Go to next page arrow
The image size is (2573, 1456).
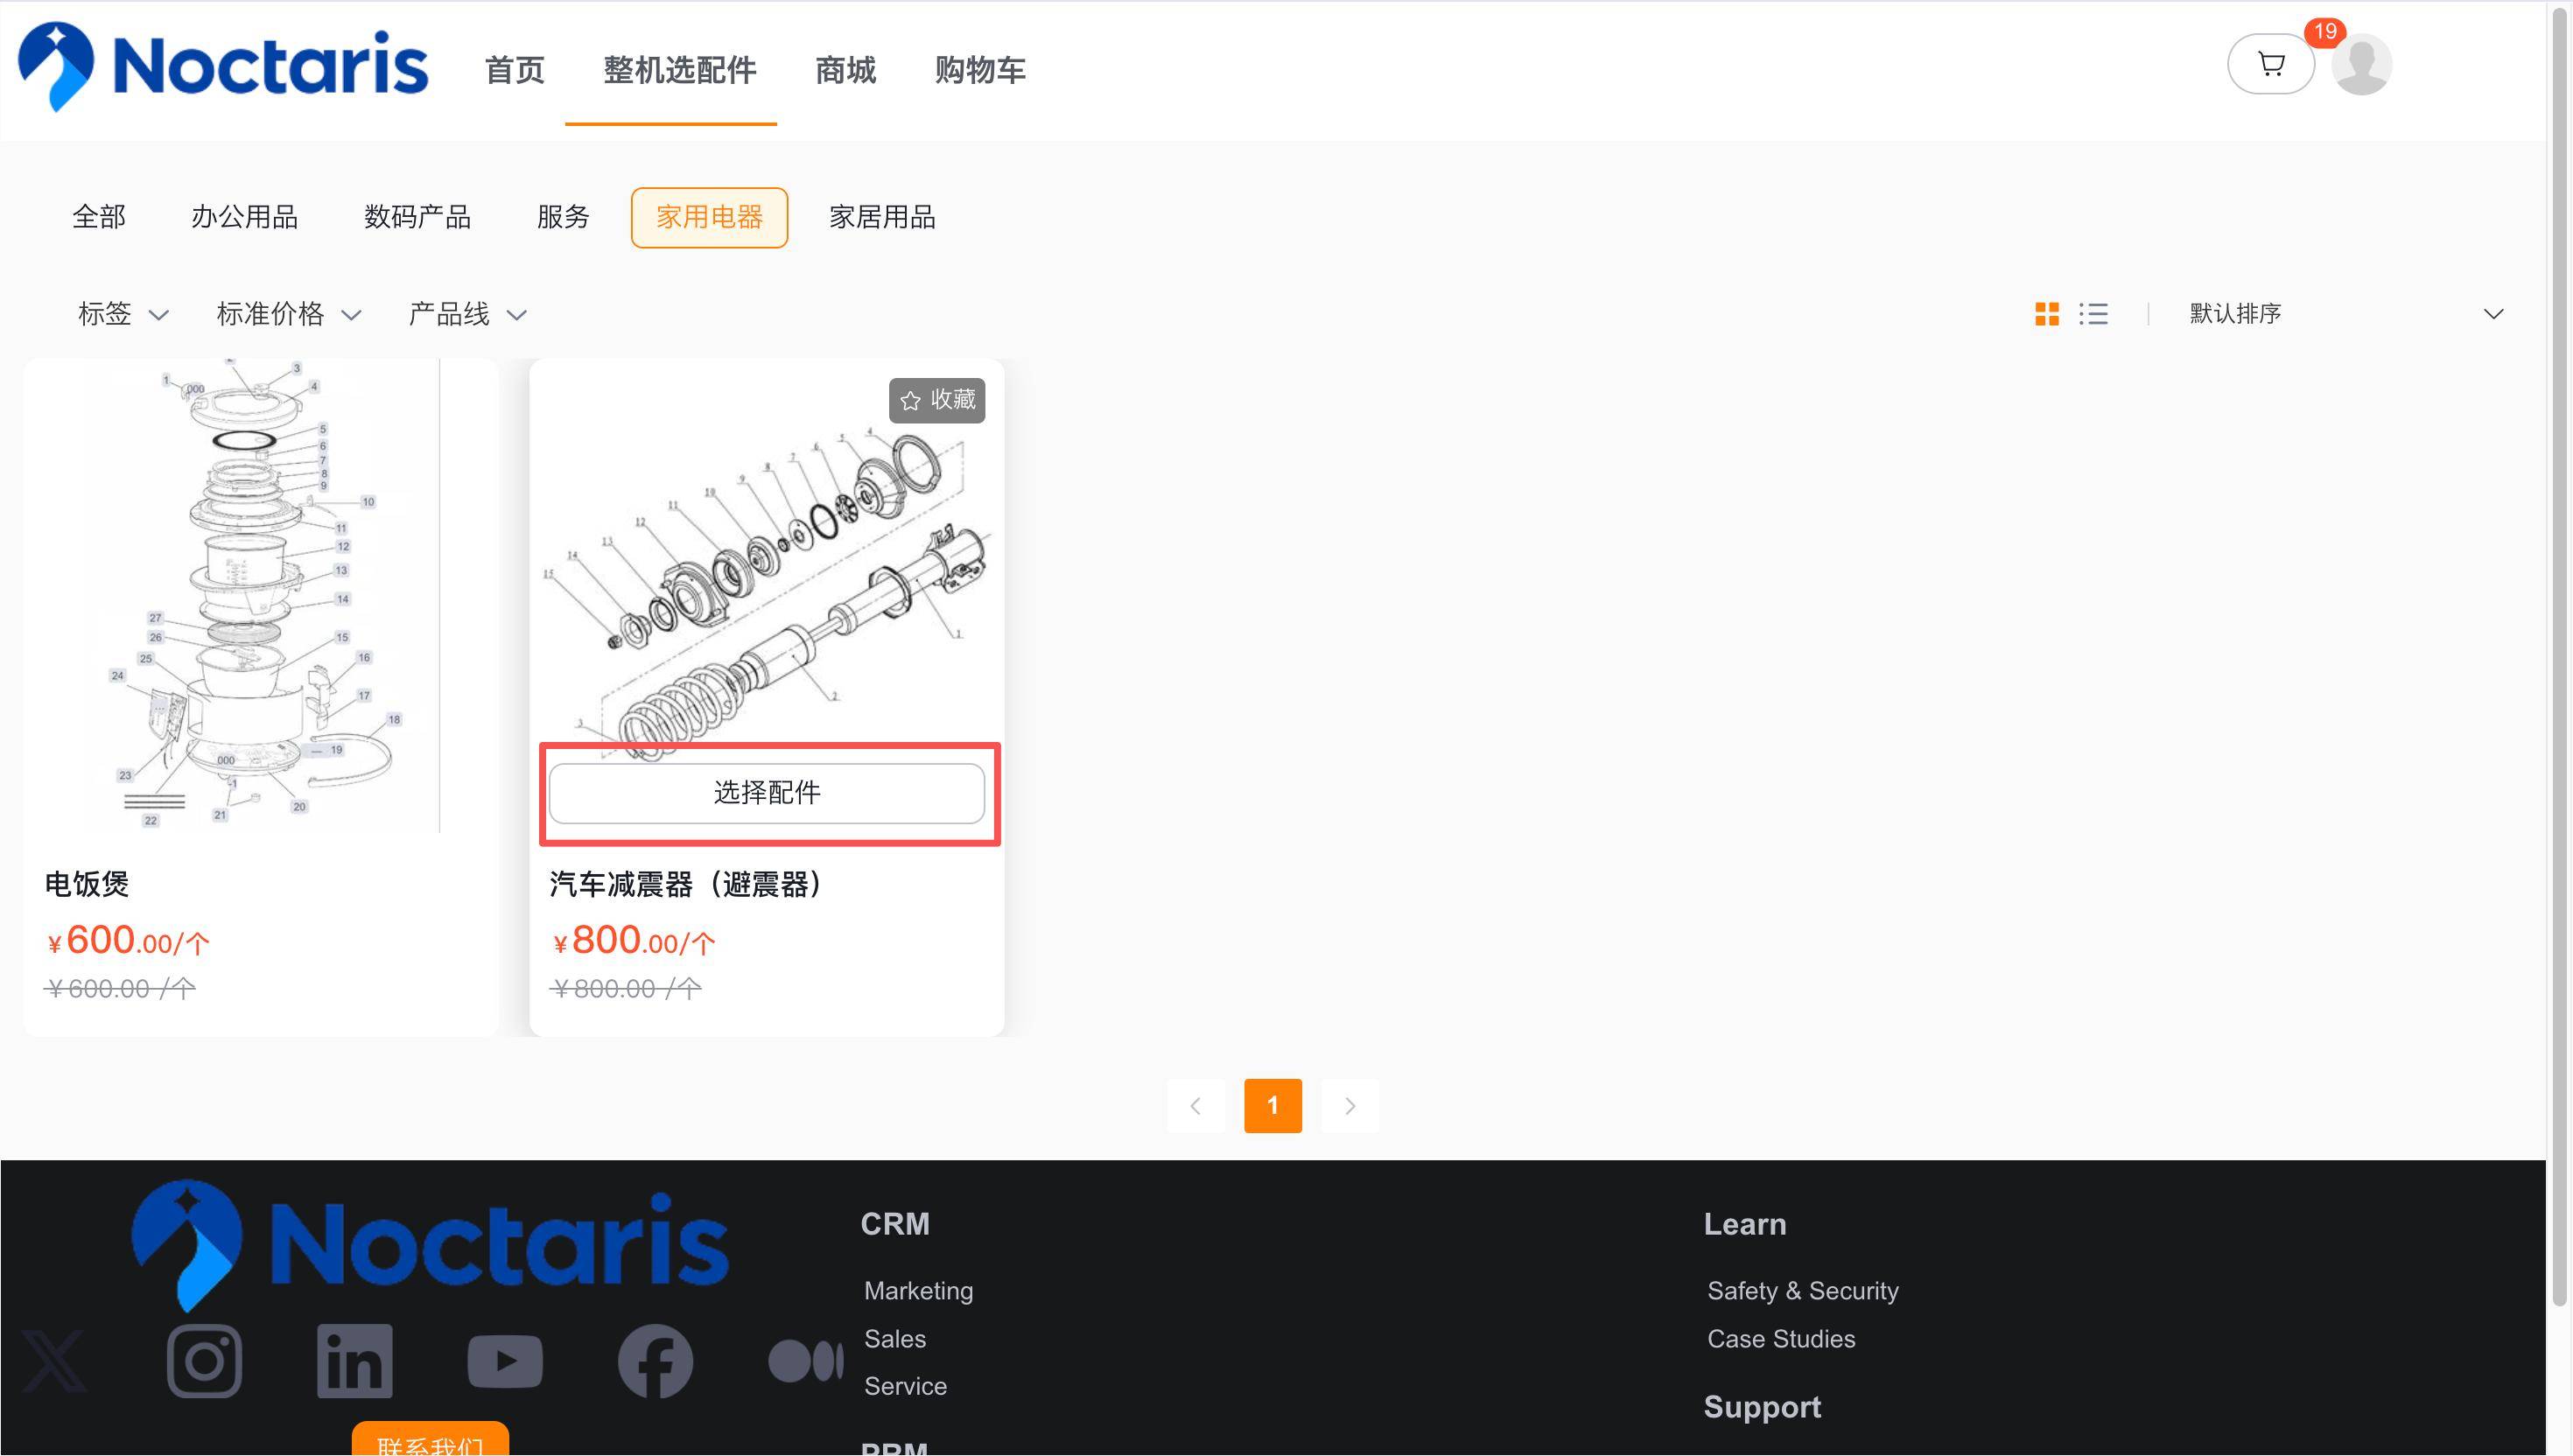coord(1349,1105)
